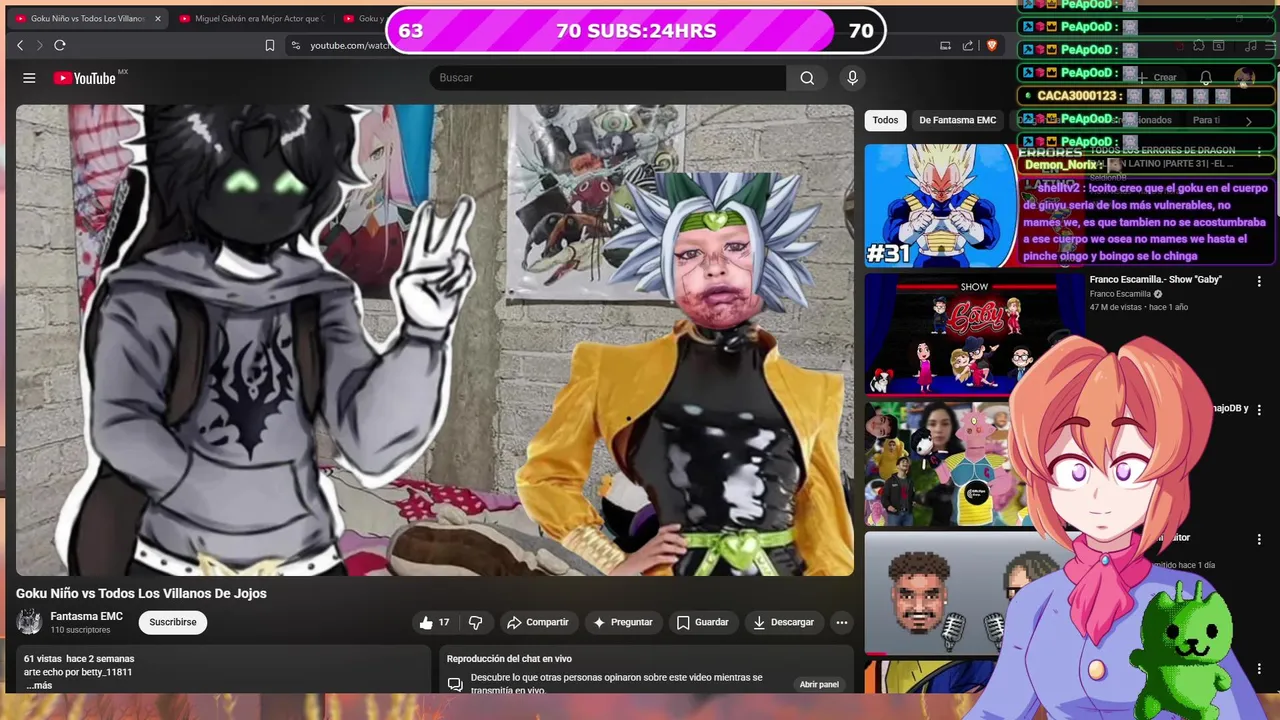Open the Dragon Ball errors #31 video thumbnail
Viewport: 1280px width, 720px height.
(941, 206)
